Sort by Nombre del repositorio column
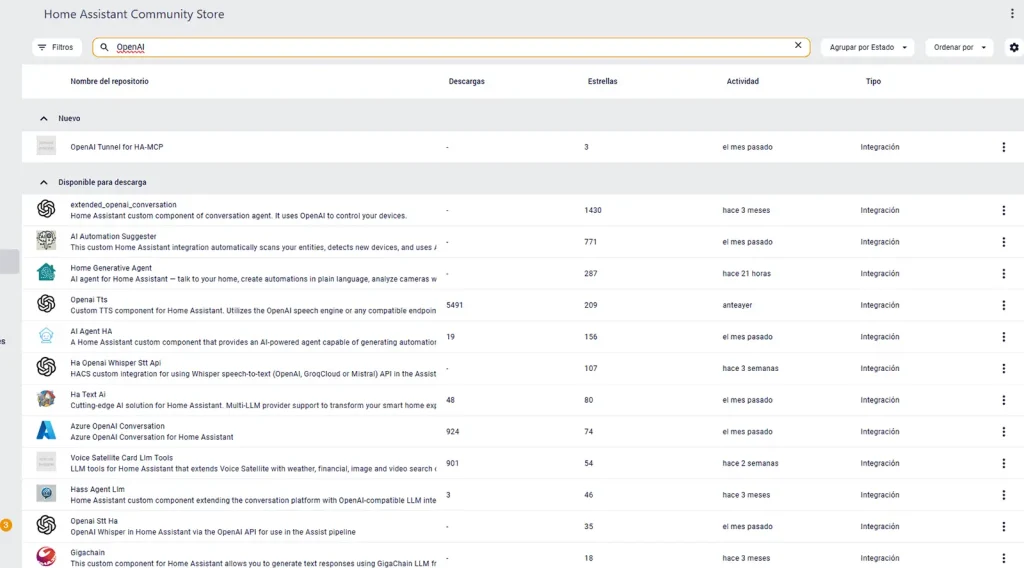 109,82
